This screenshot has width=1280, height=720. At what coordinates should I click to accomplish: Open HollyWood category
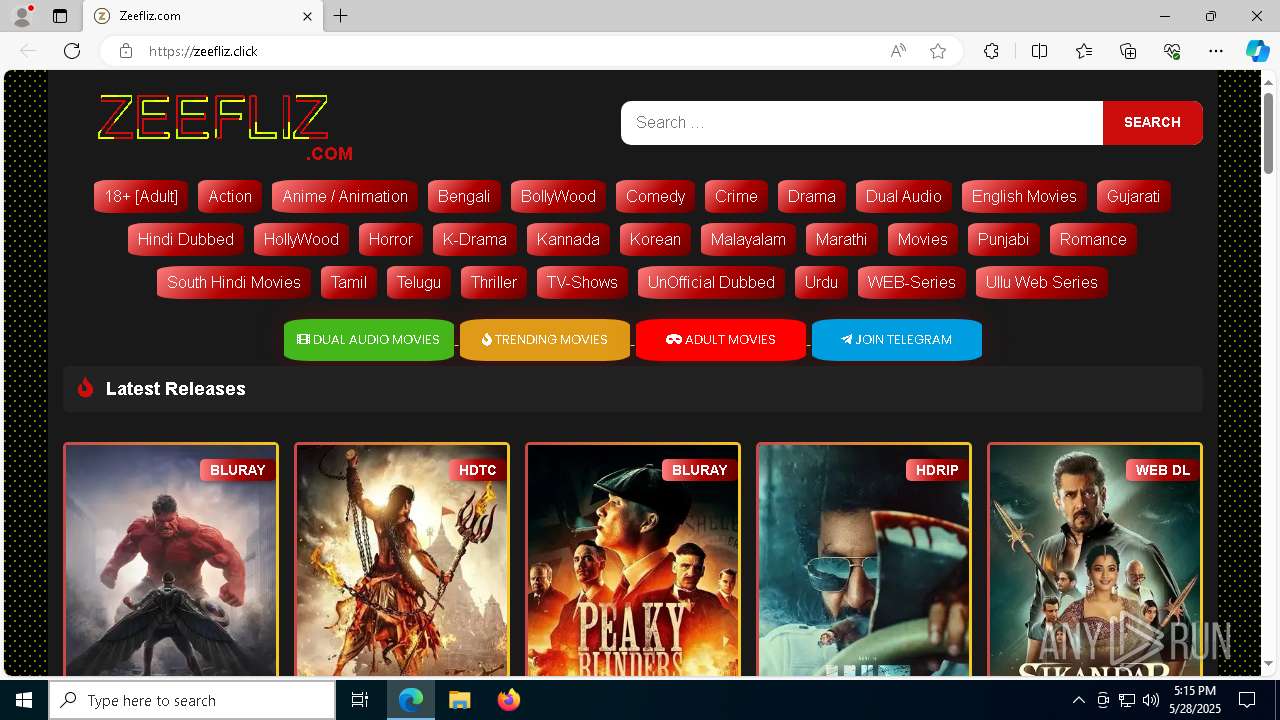tap(301, 239)
